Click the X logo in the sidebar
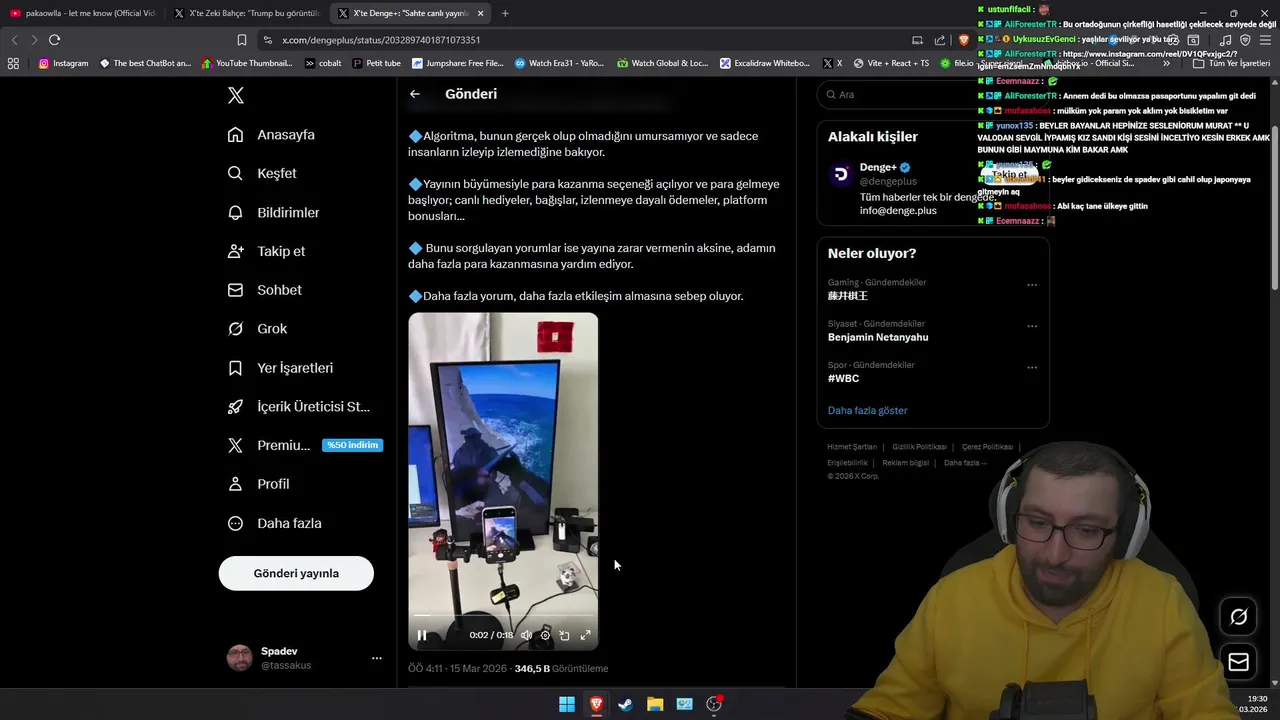Screen dimensions: 1280x720 click(x=236, y=96)
